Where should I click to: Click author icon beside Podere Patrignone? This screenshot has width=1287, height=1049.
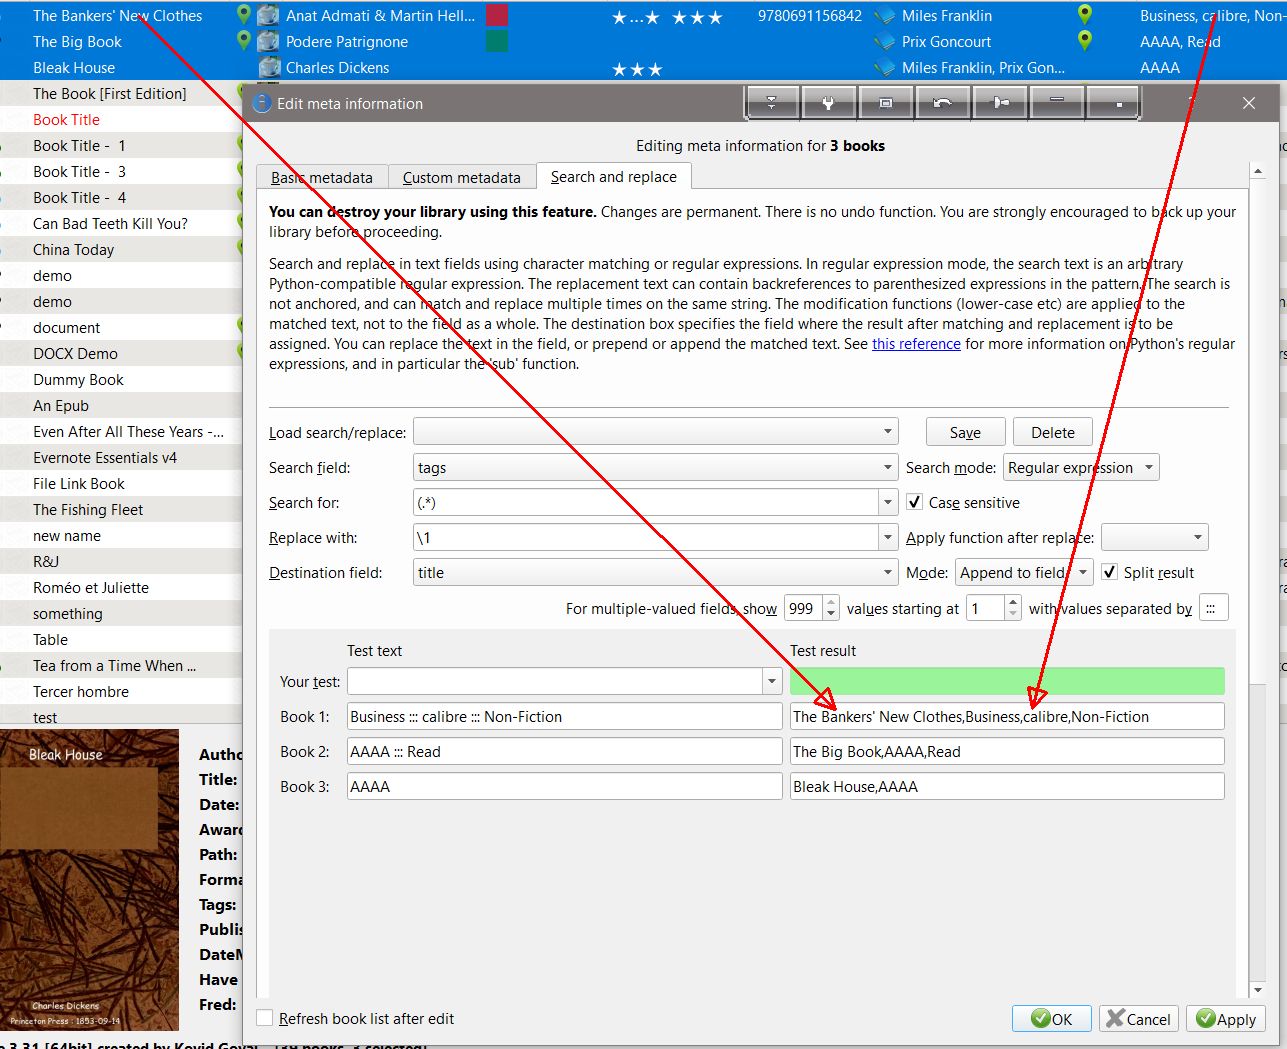(268, 41)
